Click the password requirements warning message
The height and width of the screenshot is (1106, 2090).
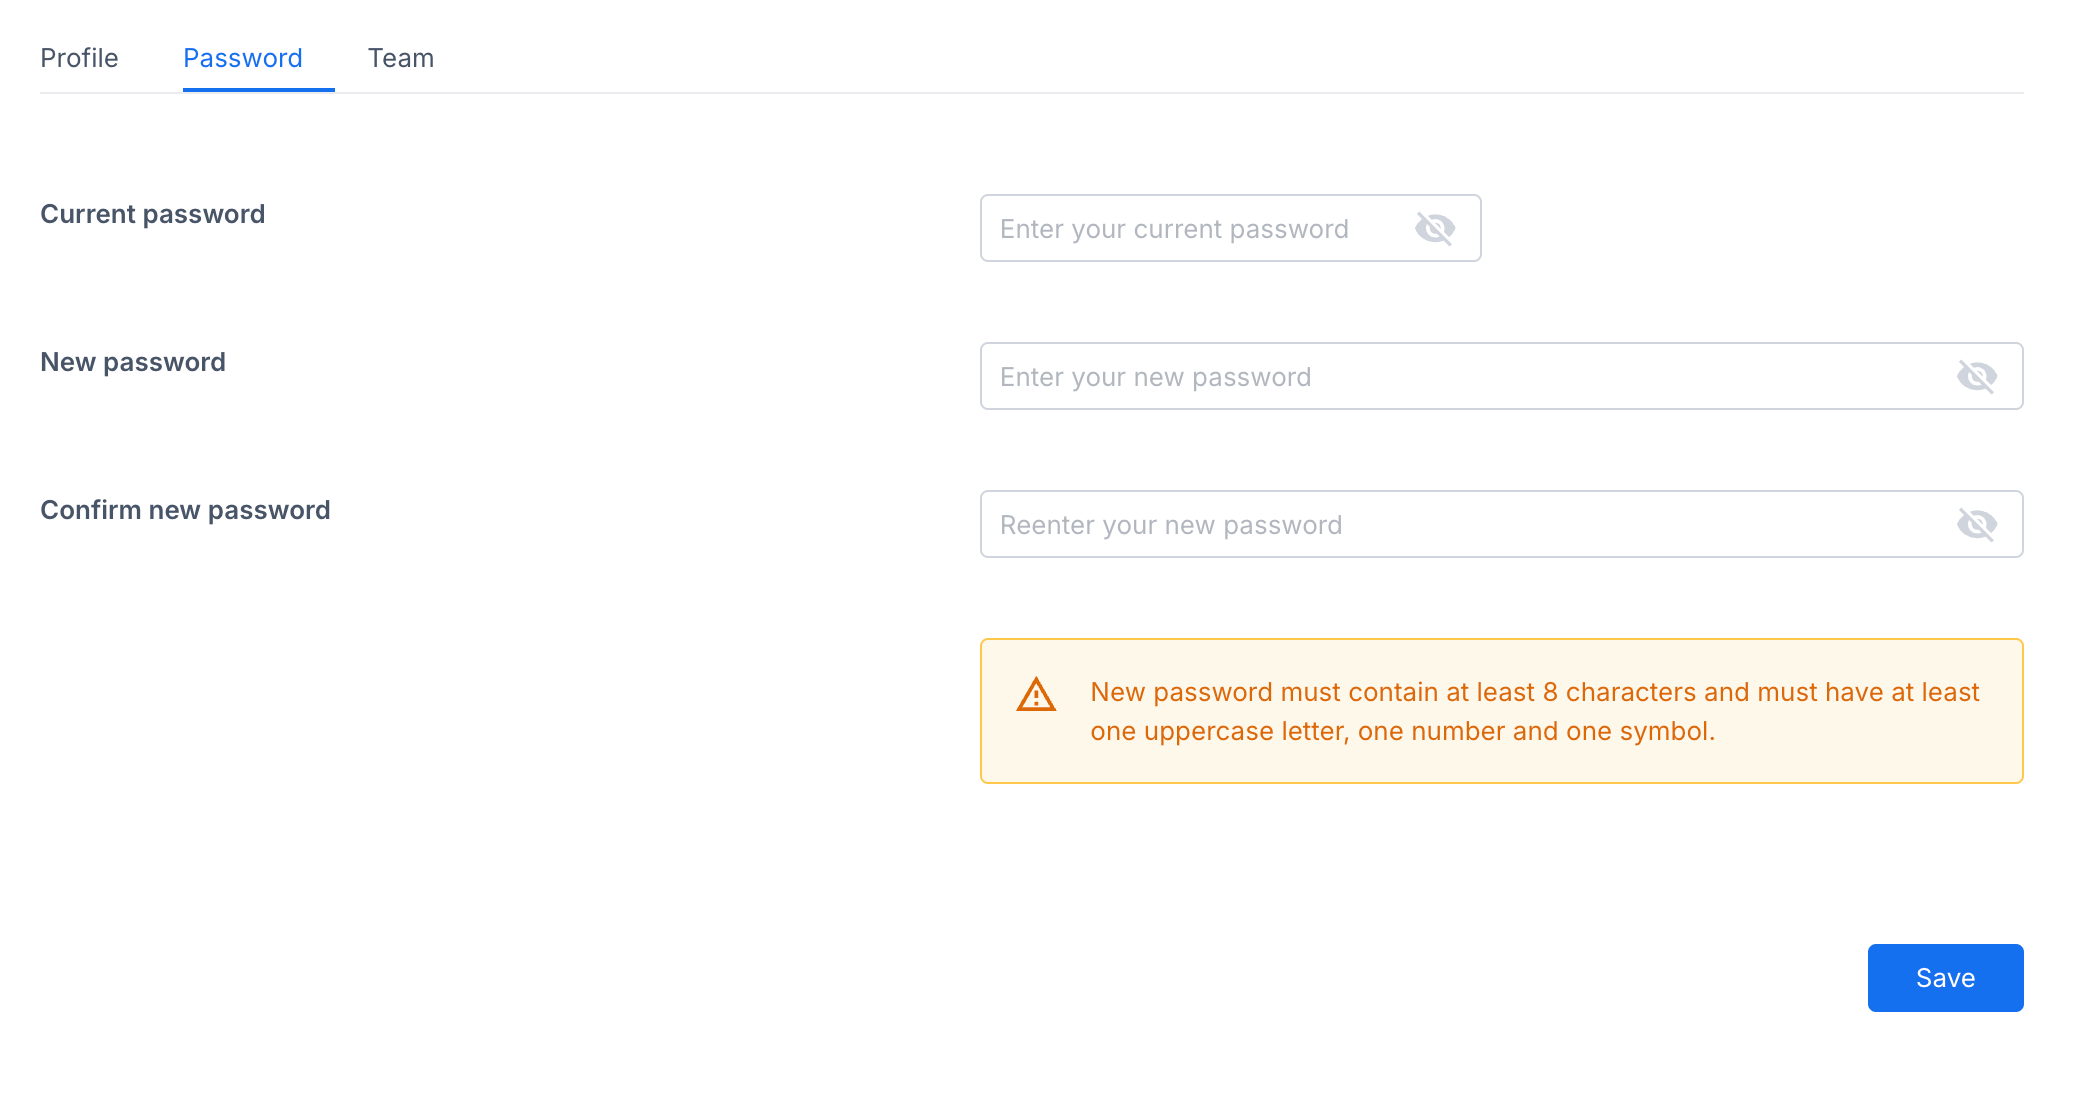pos(1534,711)
